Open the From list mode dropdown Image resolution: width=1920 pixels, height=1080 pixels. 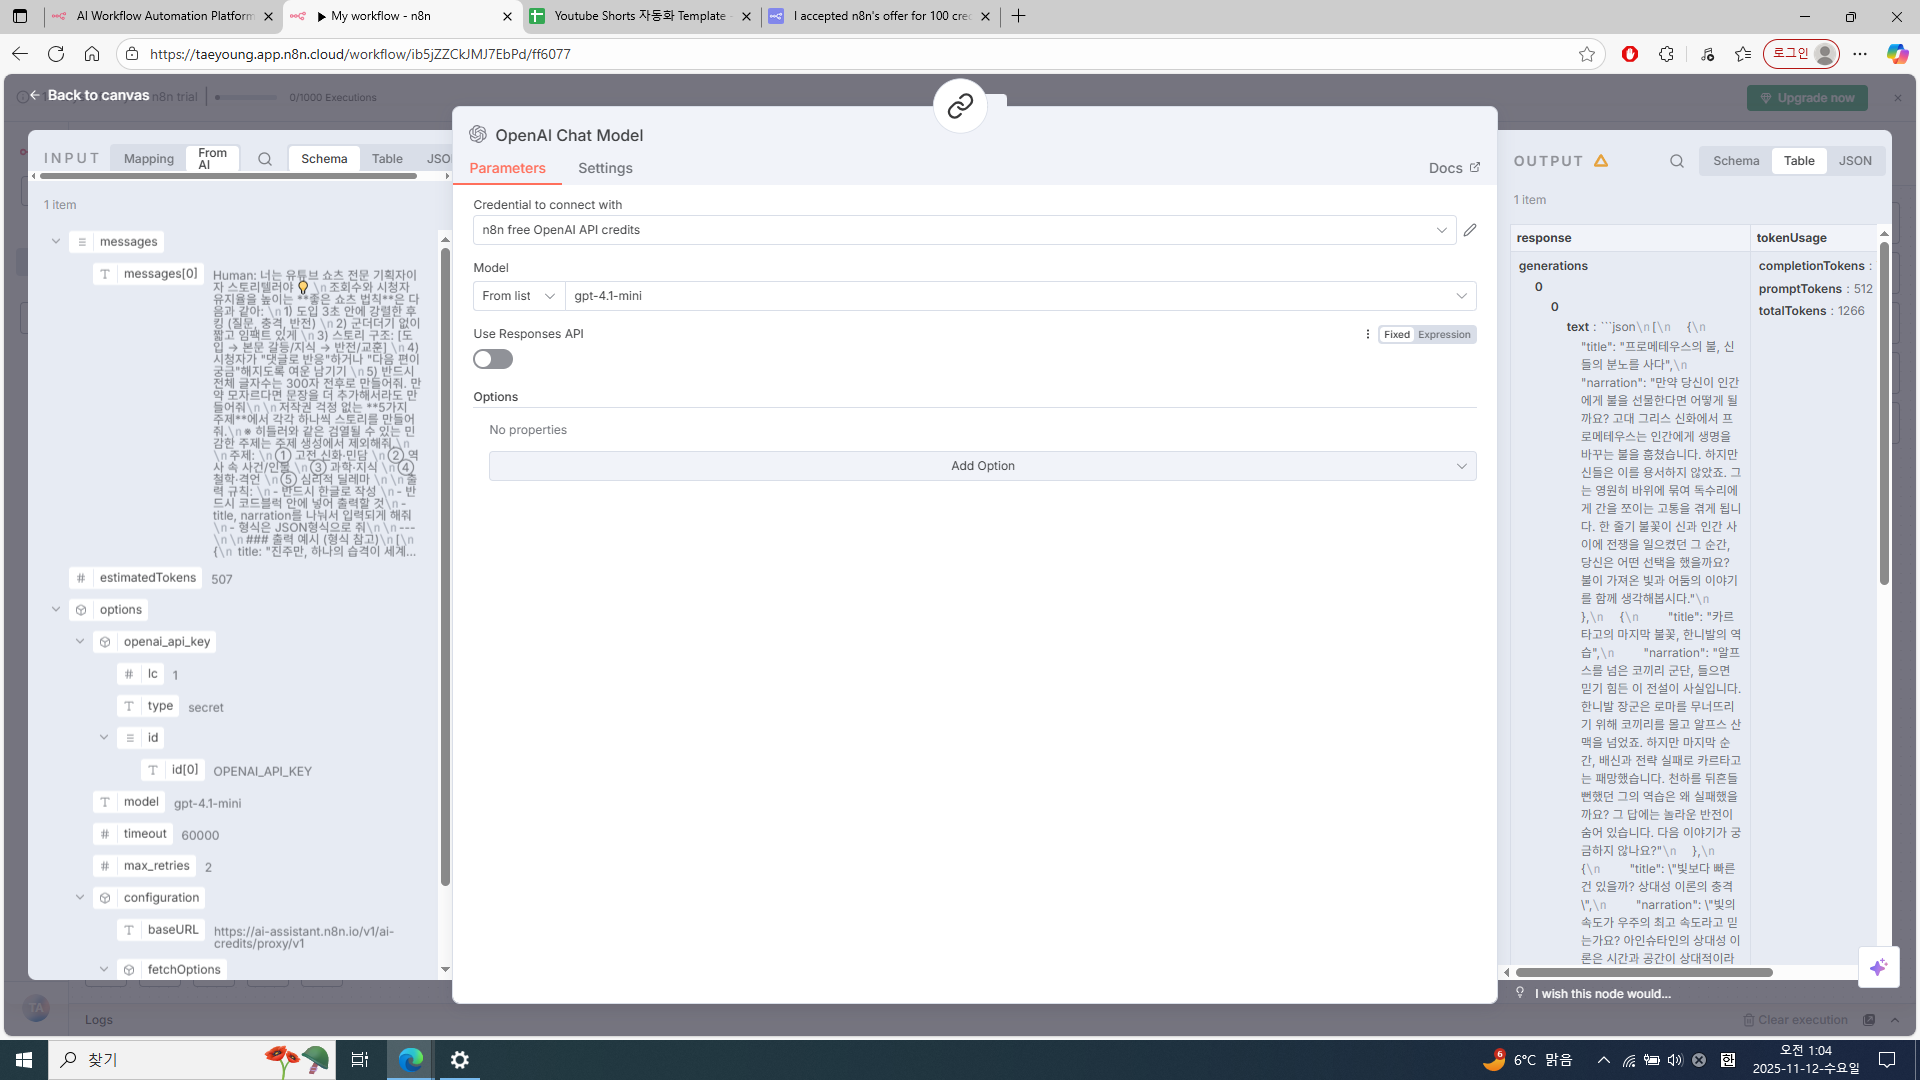pos(518,296)
